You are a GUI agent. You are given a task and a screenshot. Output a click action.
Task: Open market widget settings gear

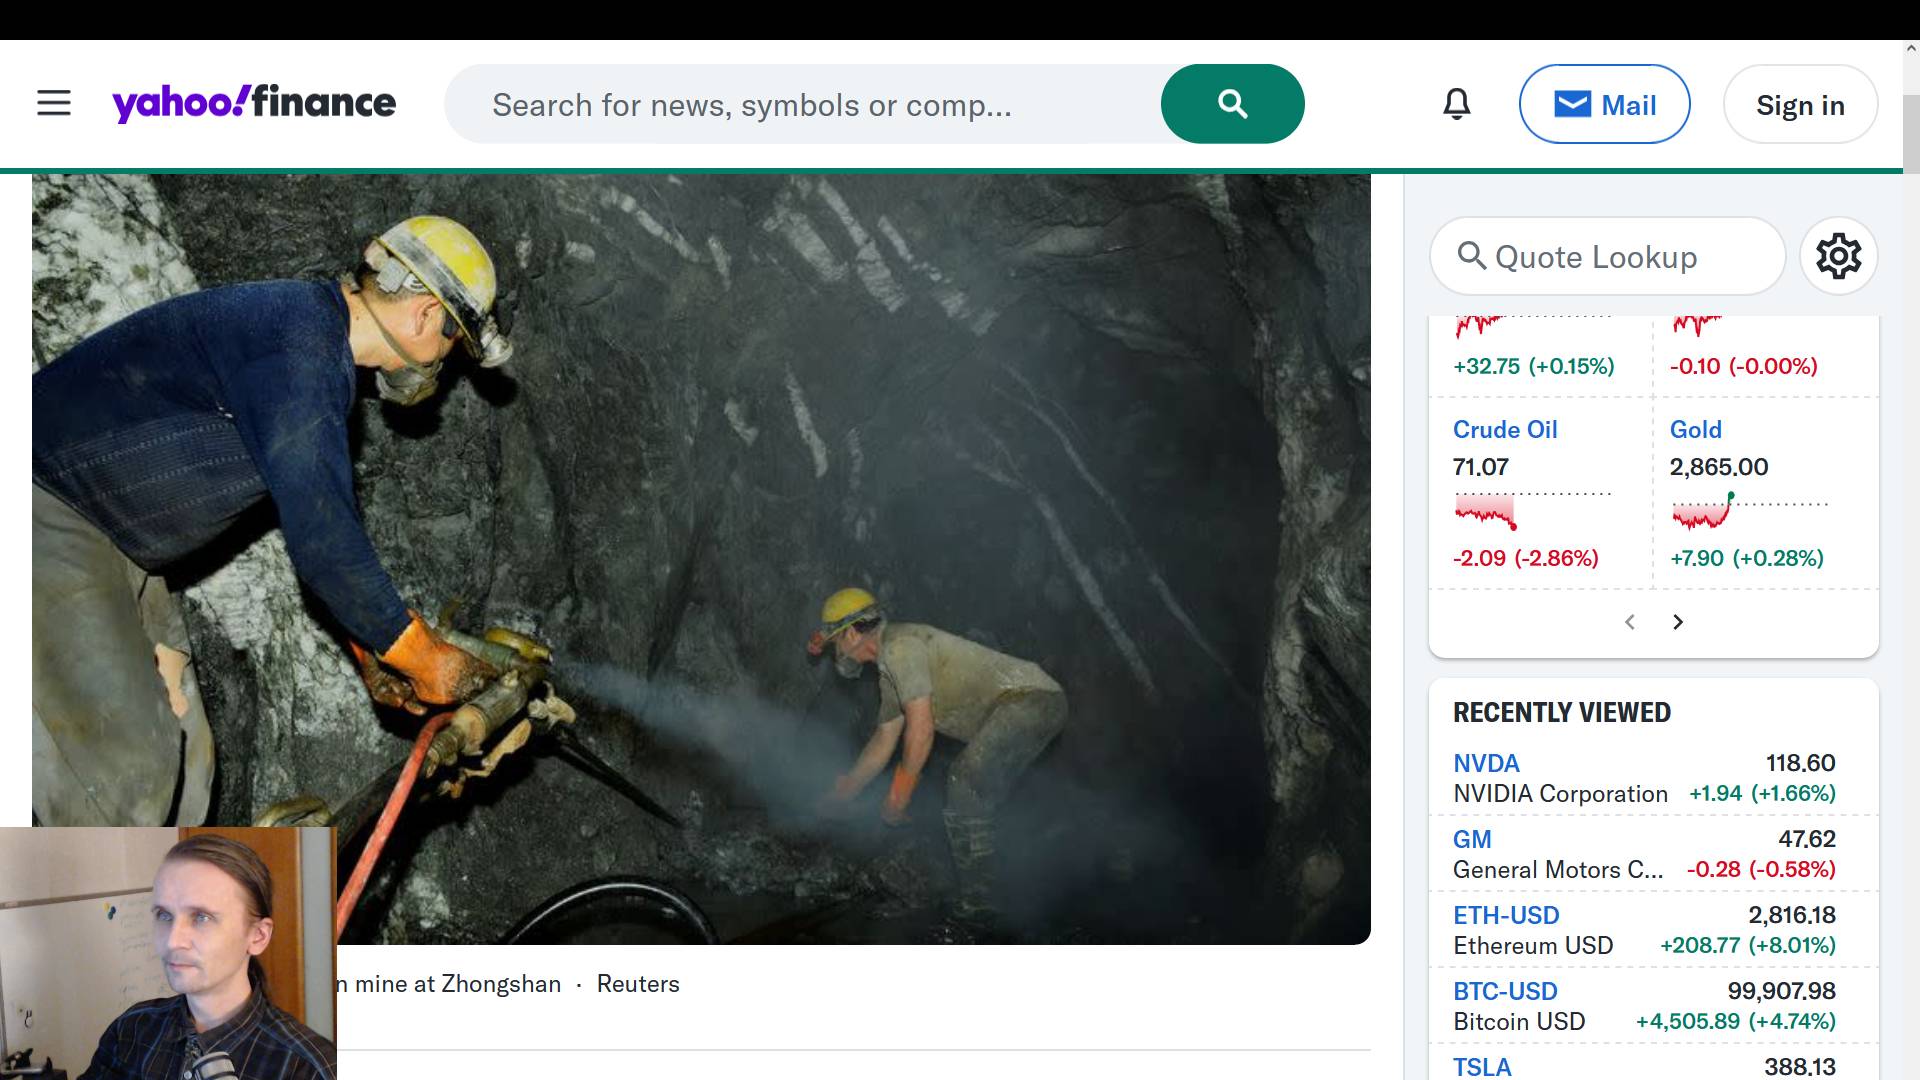click(x=1838, y=257)
